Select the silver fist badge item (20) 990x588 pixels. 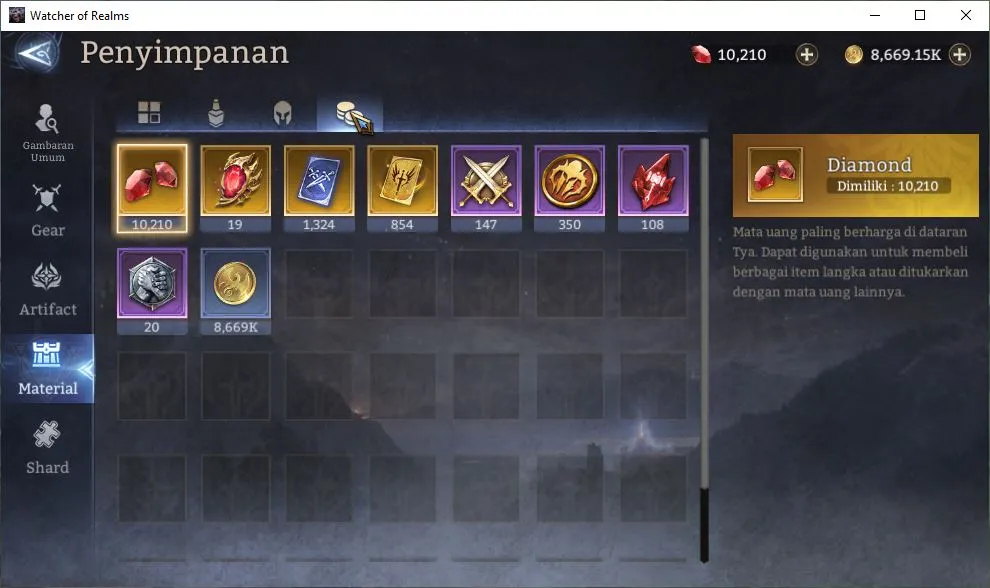coord(152,291)
